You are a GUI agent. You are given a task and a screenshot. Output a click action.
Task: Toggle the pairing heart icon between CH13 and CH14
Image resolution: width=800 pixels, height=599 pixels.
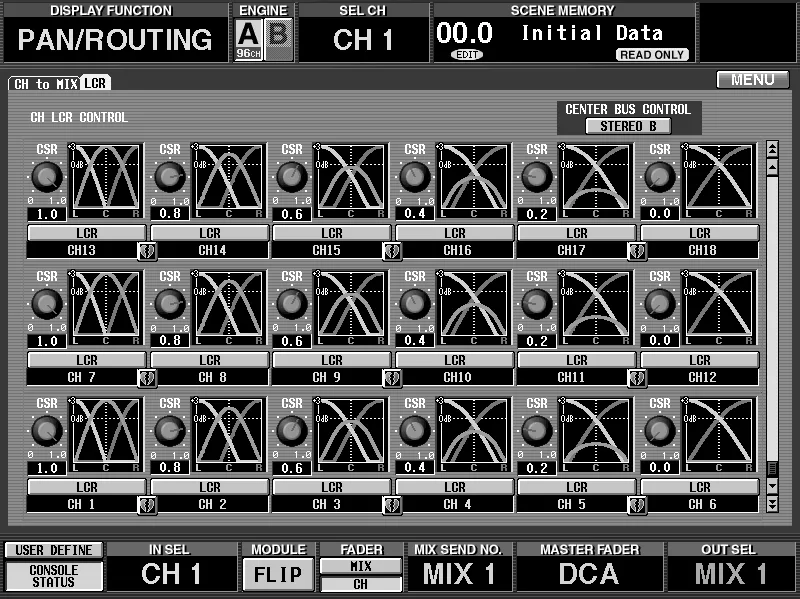[147, 251]
